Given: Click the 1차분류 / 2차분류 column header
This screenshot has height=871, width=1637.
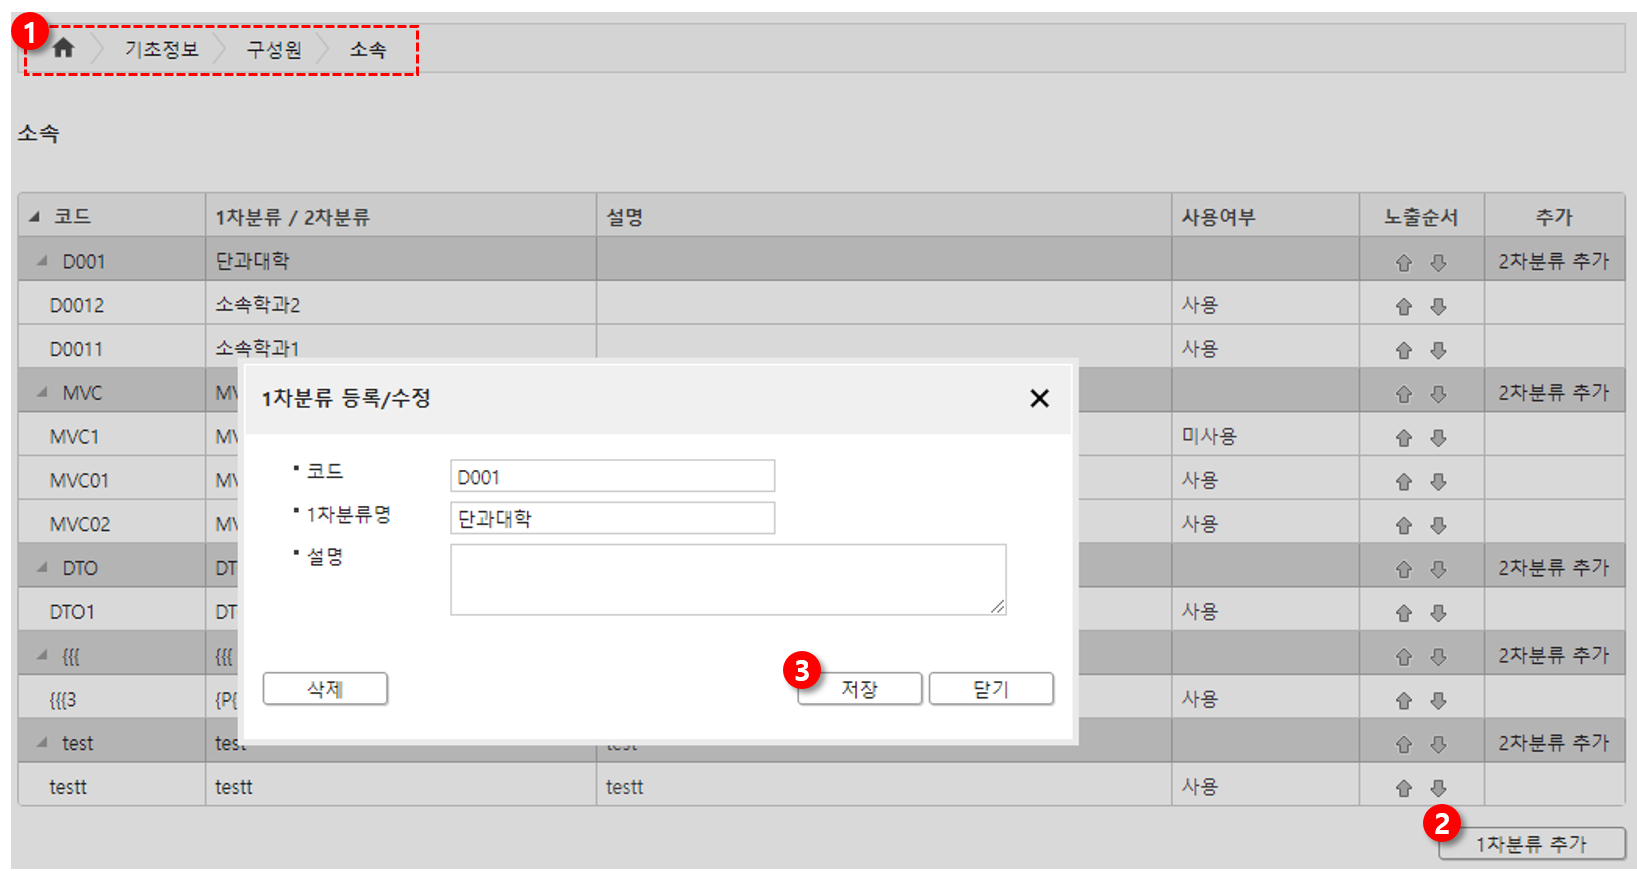Looking at the screenshot, I should point(400,216).
